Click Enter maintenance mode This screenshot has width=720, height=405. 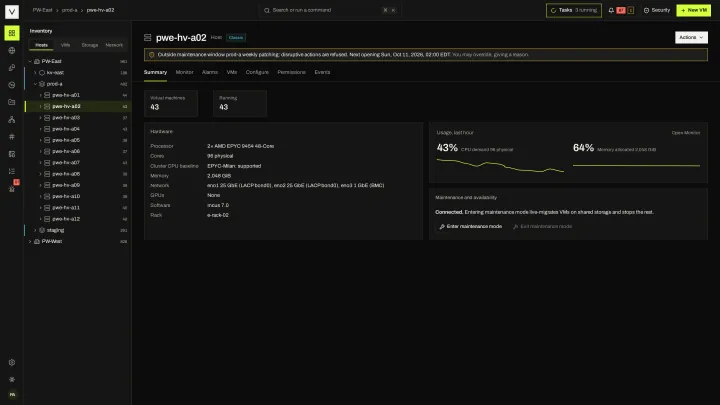pos(471,226)
